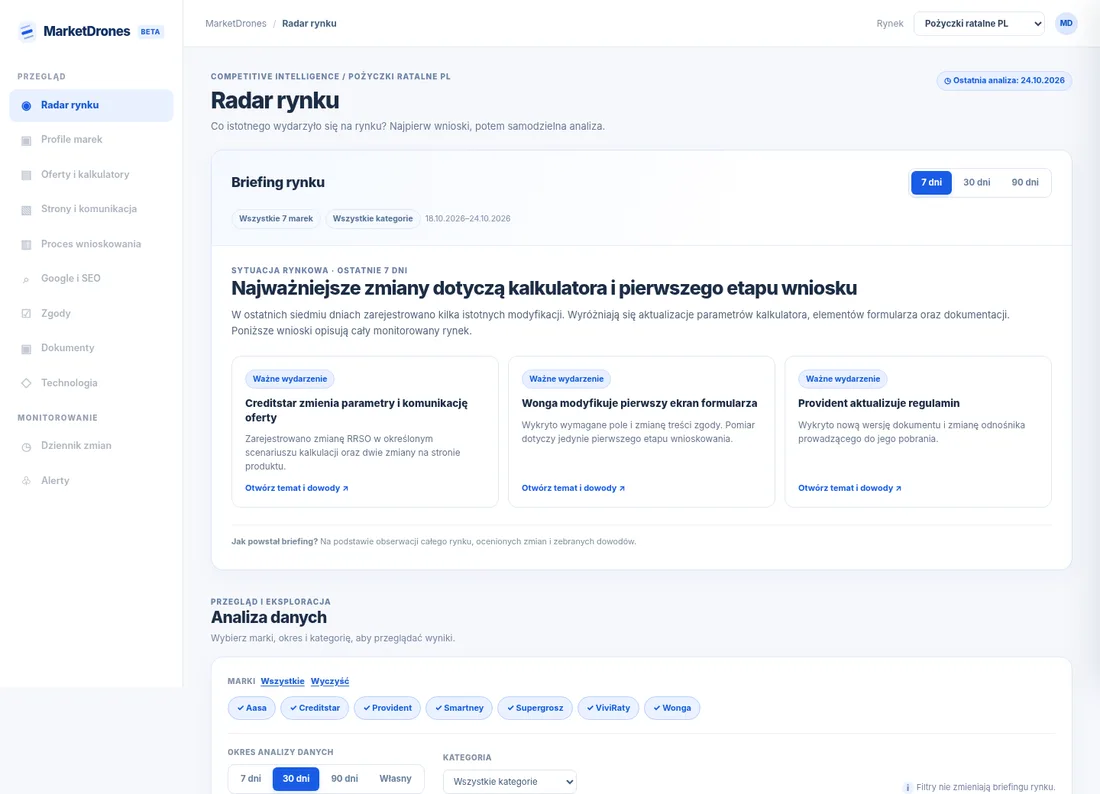1100x794 pixels.
Task: Open Creditstar card's Otwórz temat i dowody
Action: click(x=297, y=488)
